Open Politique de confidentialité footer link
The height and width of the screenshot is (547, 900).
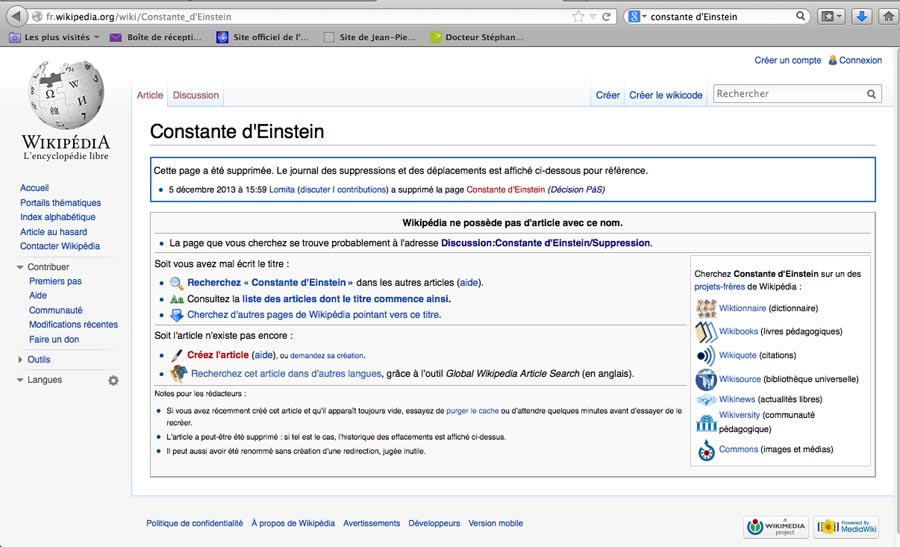click(195, 523)
